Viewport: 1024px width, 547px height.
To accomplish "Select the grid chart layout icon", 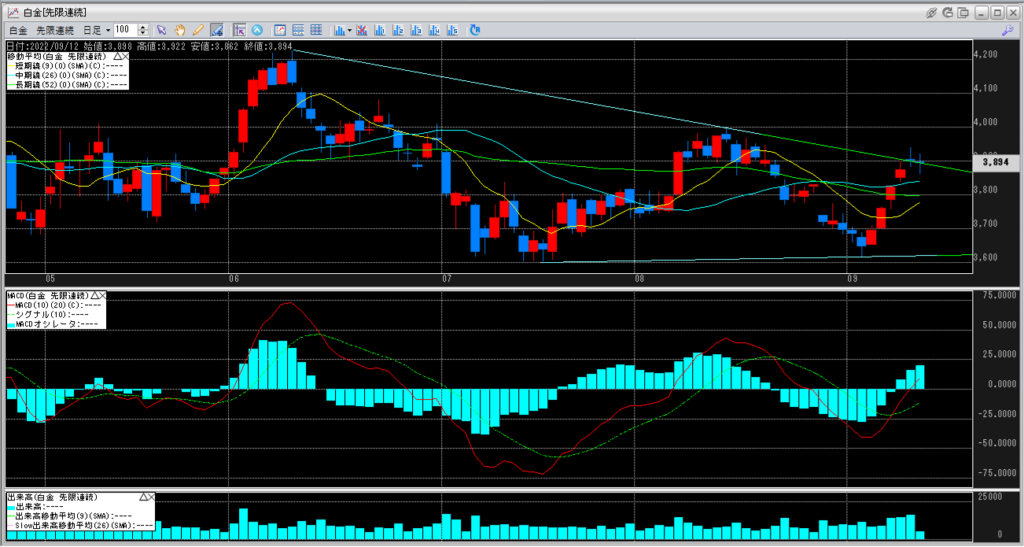I will point(316,30).
